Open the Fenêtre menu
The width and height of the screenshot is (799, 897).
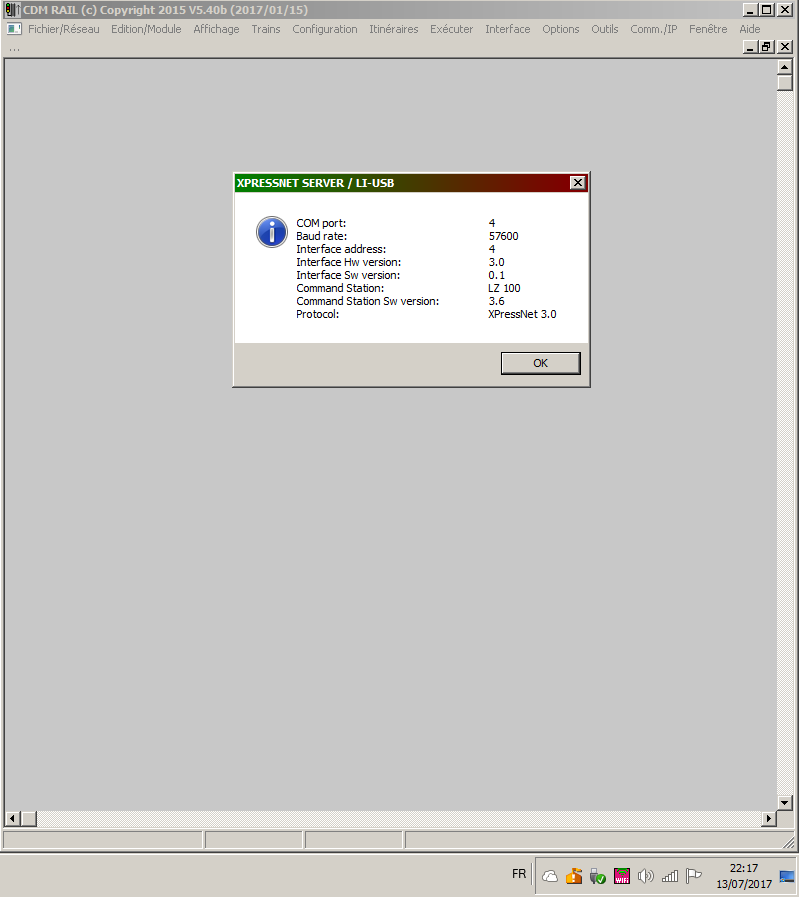pyautogui.click(x=708, y=29)
